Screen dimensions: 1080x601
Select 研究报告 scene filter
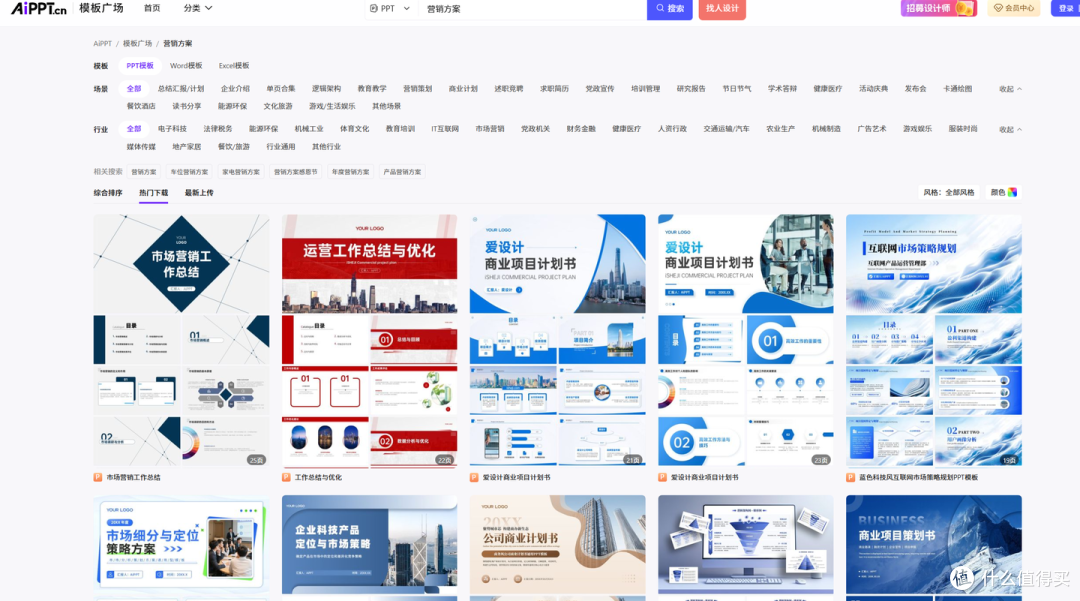[x=691, y=89]
